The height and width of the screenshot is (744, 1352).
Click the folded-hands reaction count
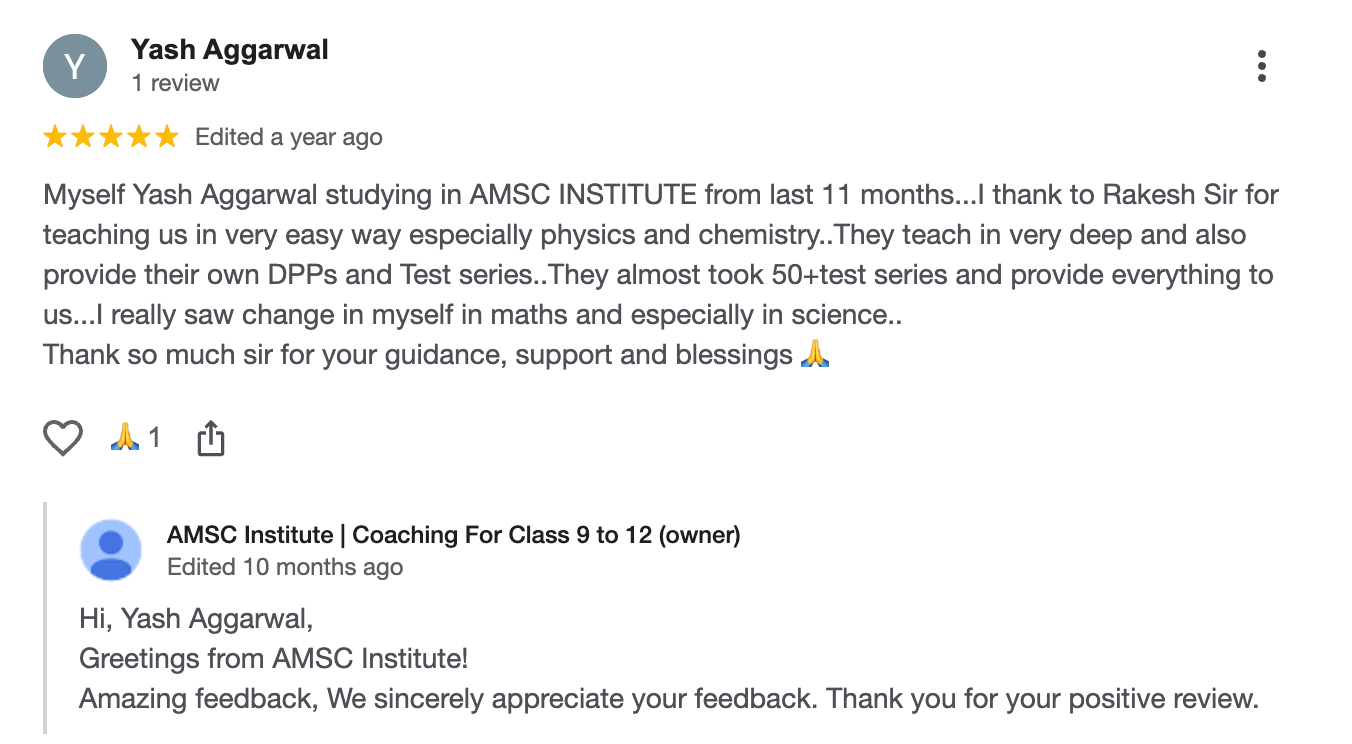click(135, 438)
